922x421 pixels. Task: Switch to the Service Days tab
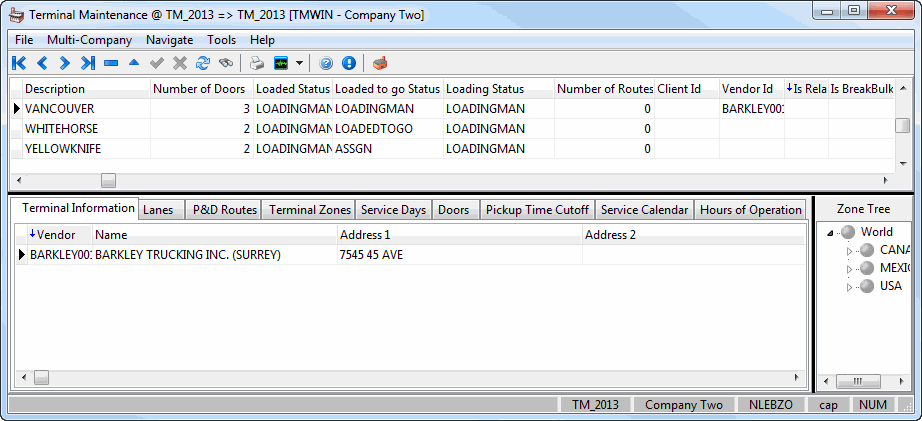click(x=394, y=210)
